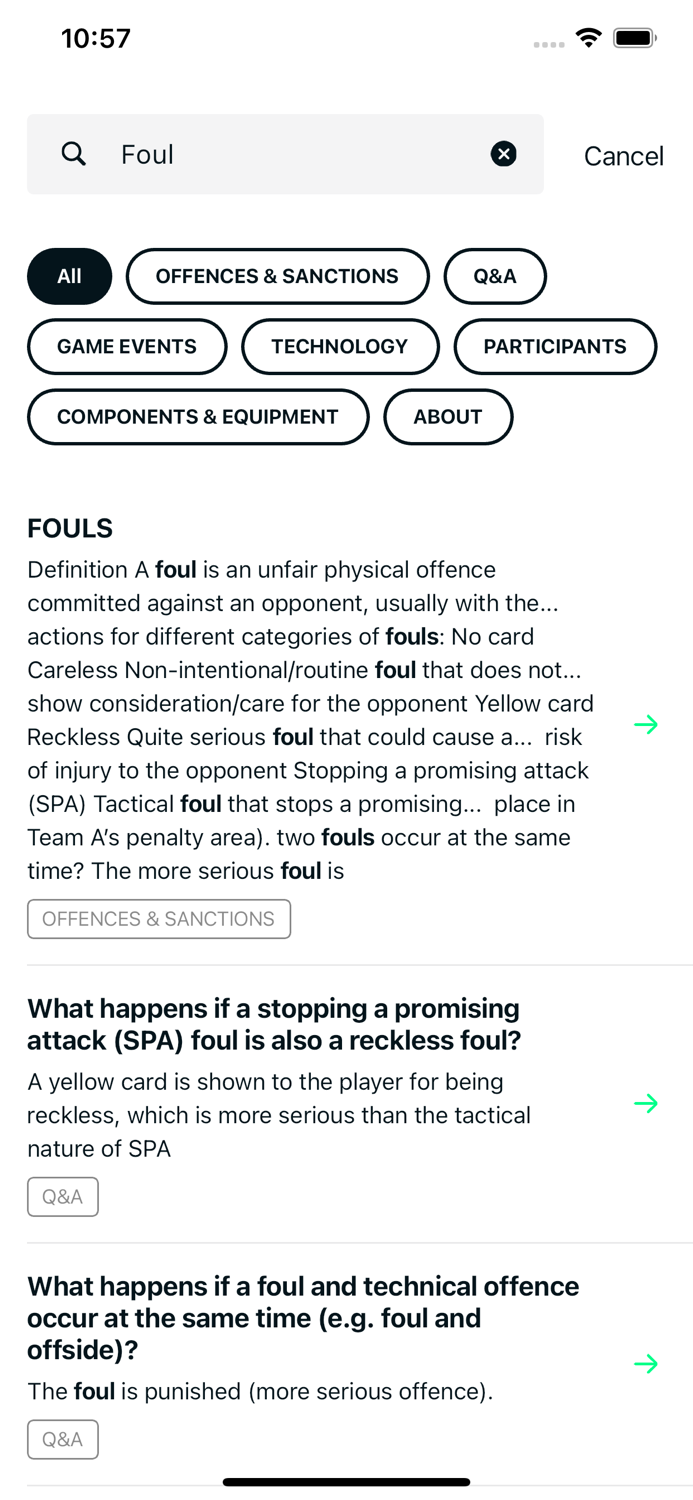Toggle the TECHNOLOGY filter chip

click(x=340, y=346)
